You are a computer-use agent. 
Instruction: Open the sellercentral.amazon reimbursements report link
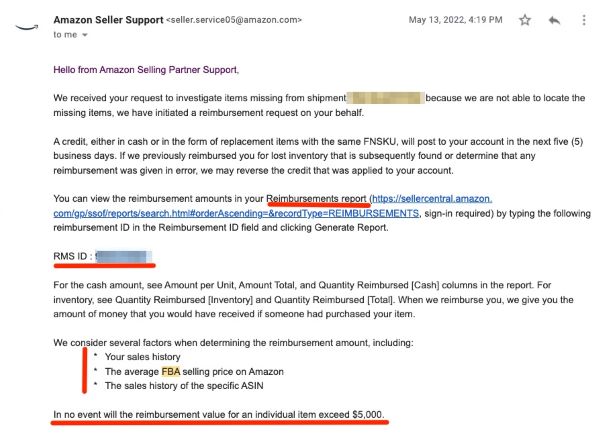(x=432, y=199)
